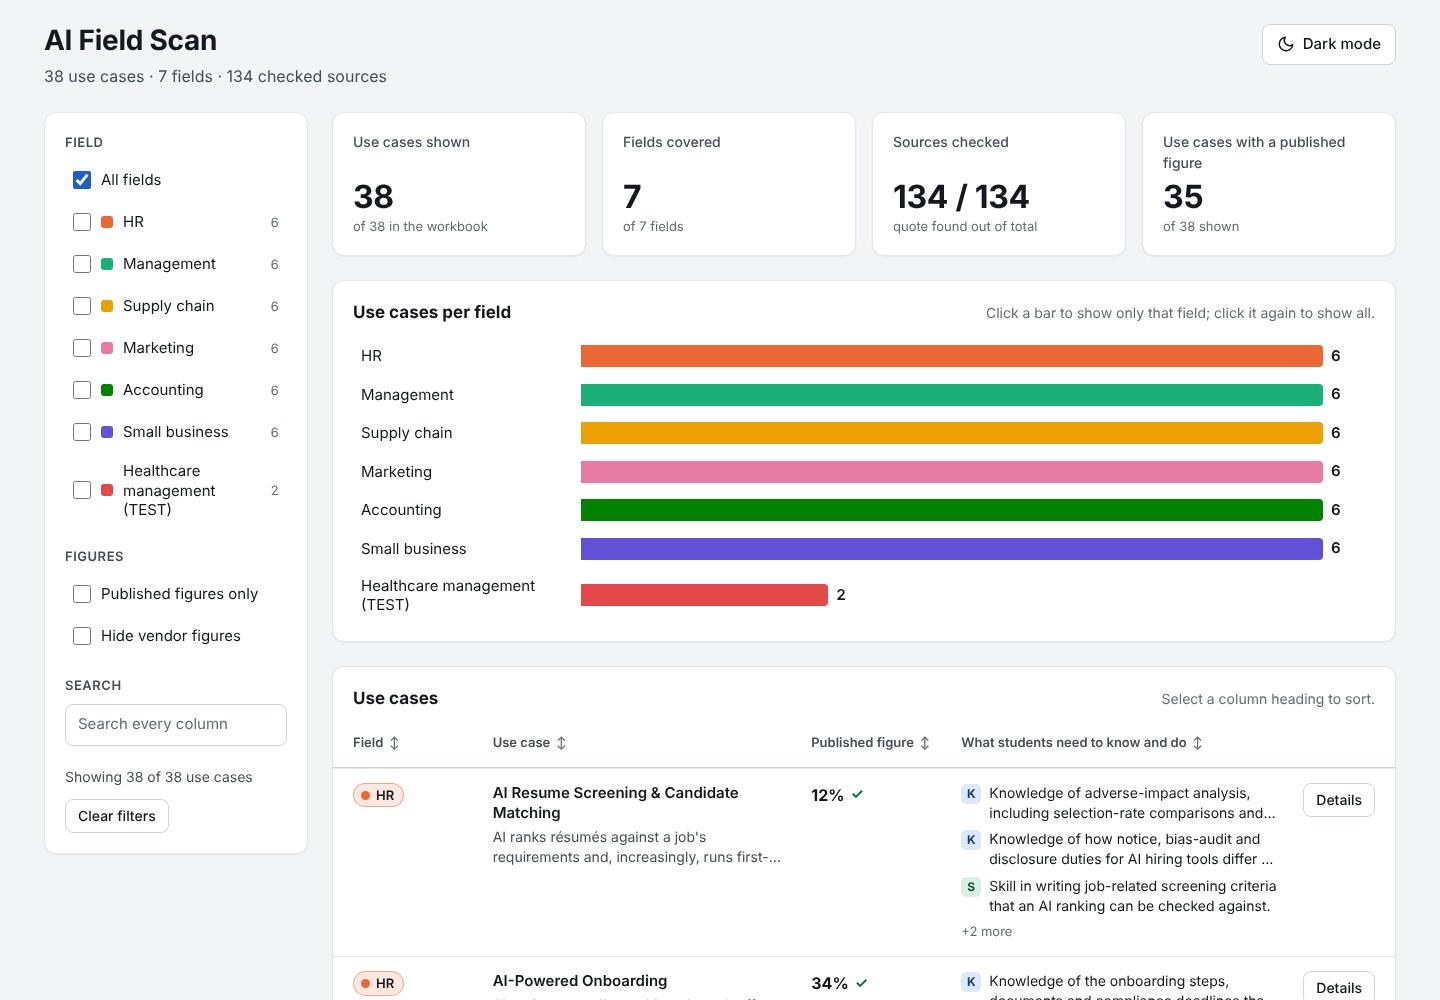
Task: Open Details for AI Resume Screening
Action: click(x=1338, y=800)
